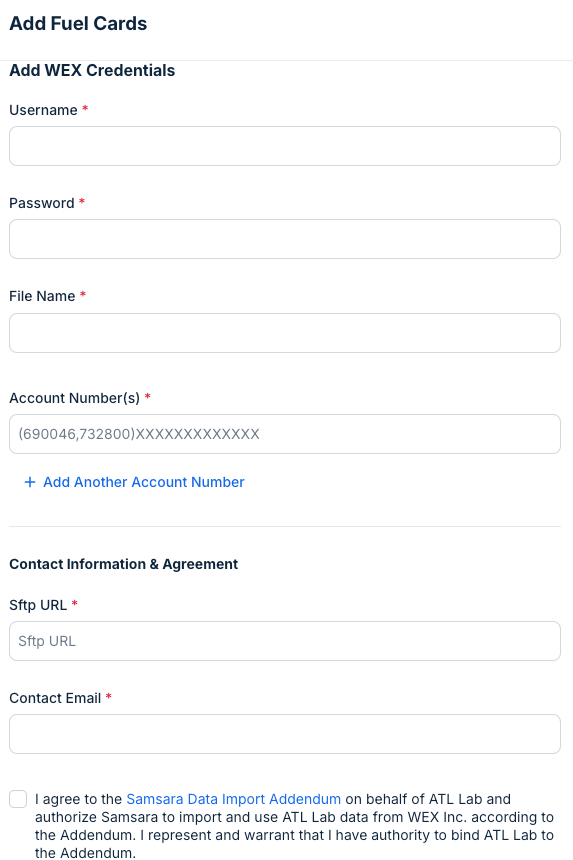Click the Add Another Account Number link text
573x860 pixels.
144,482
